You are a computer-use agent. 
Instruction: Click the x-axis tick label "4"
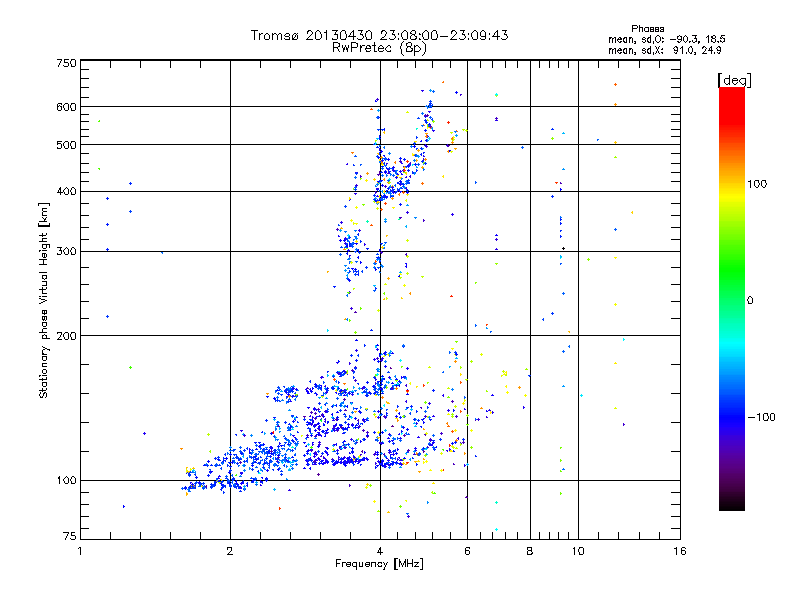[x=380, y=551]
